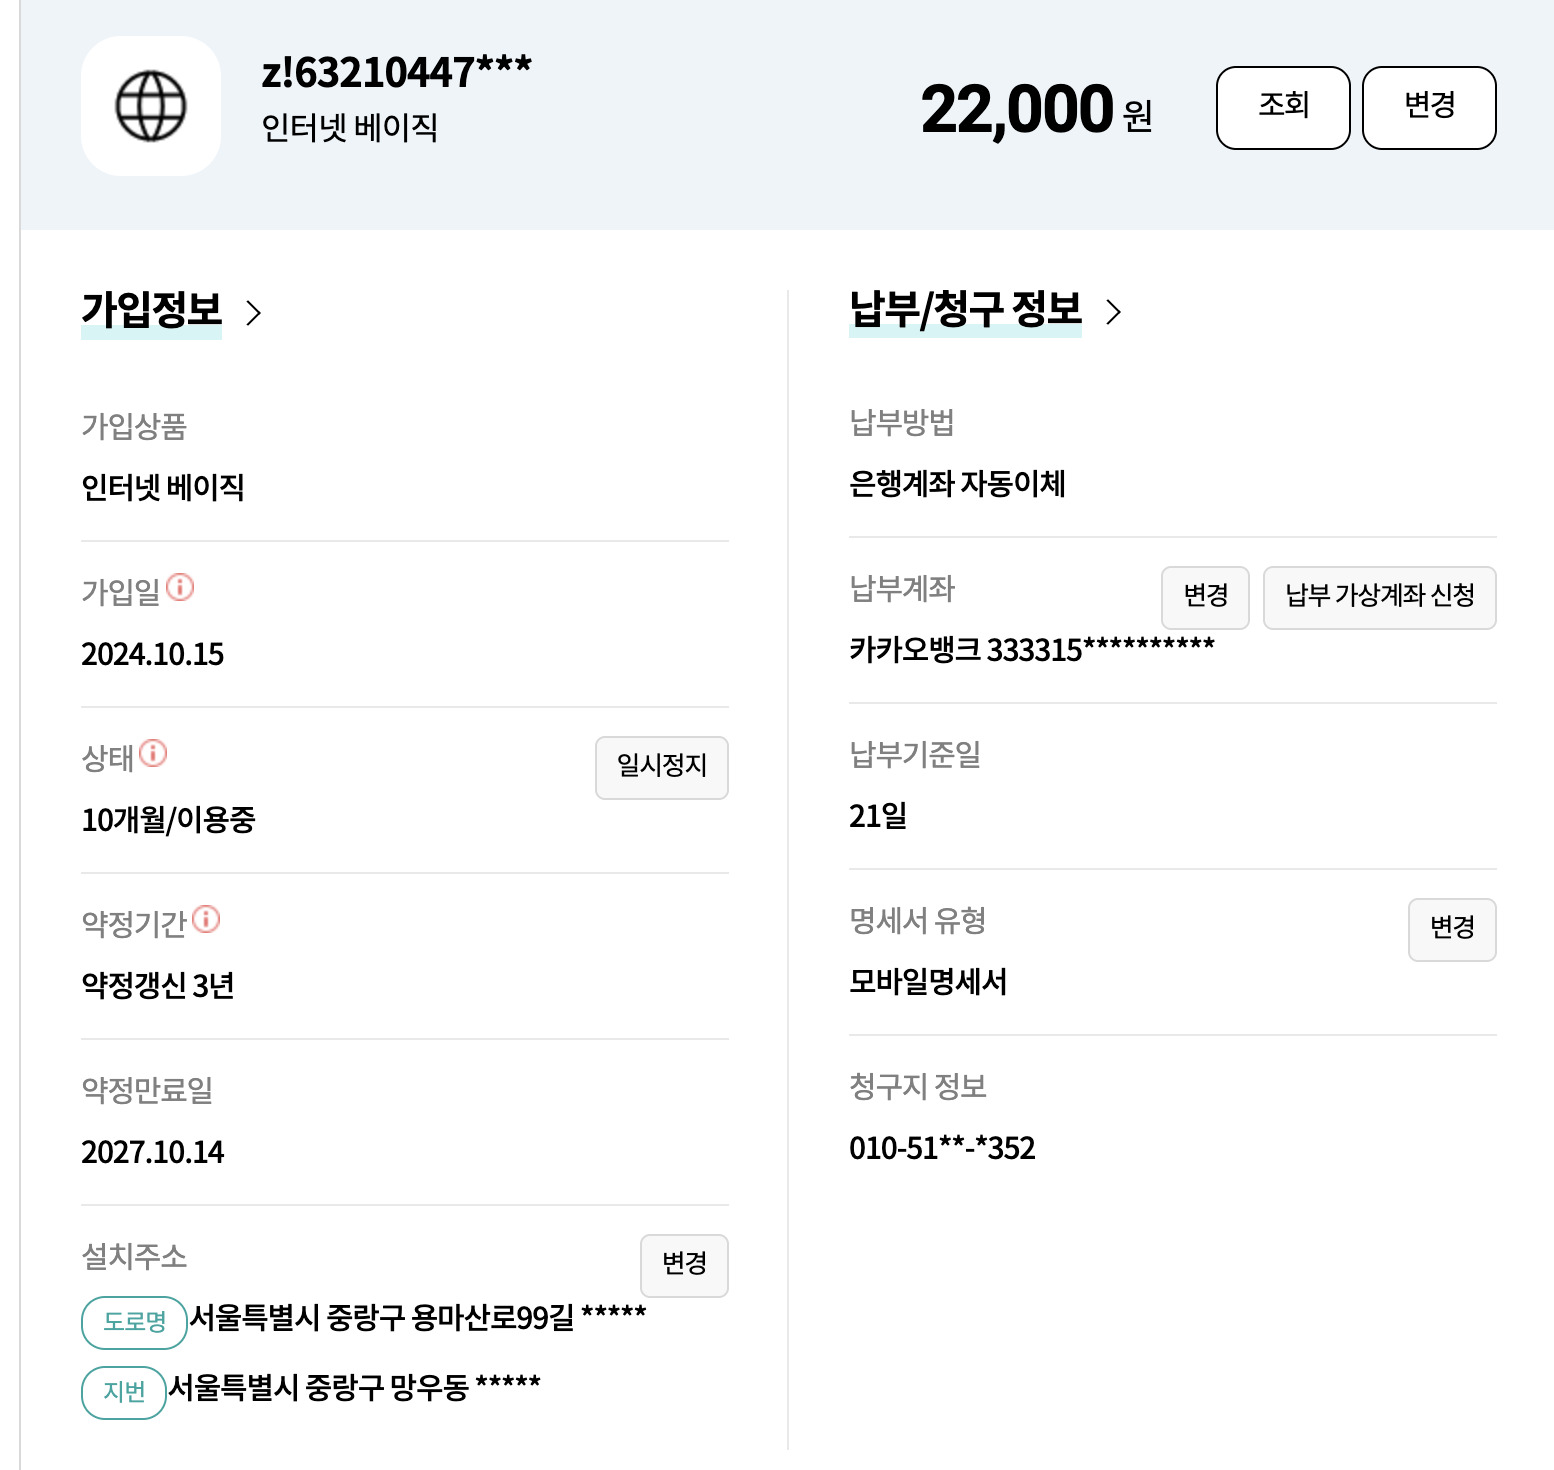The image size is (1554, 1470).
Task: Click the 22,000 원 price amount
Action: [x=1037, y=109]
